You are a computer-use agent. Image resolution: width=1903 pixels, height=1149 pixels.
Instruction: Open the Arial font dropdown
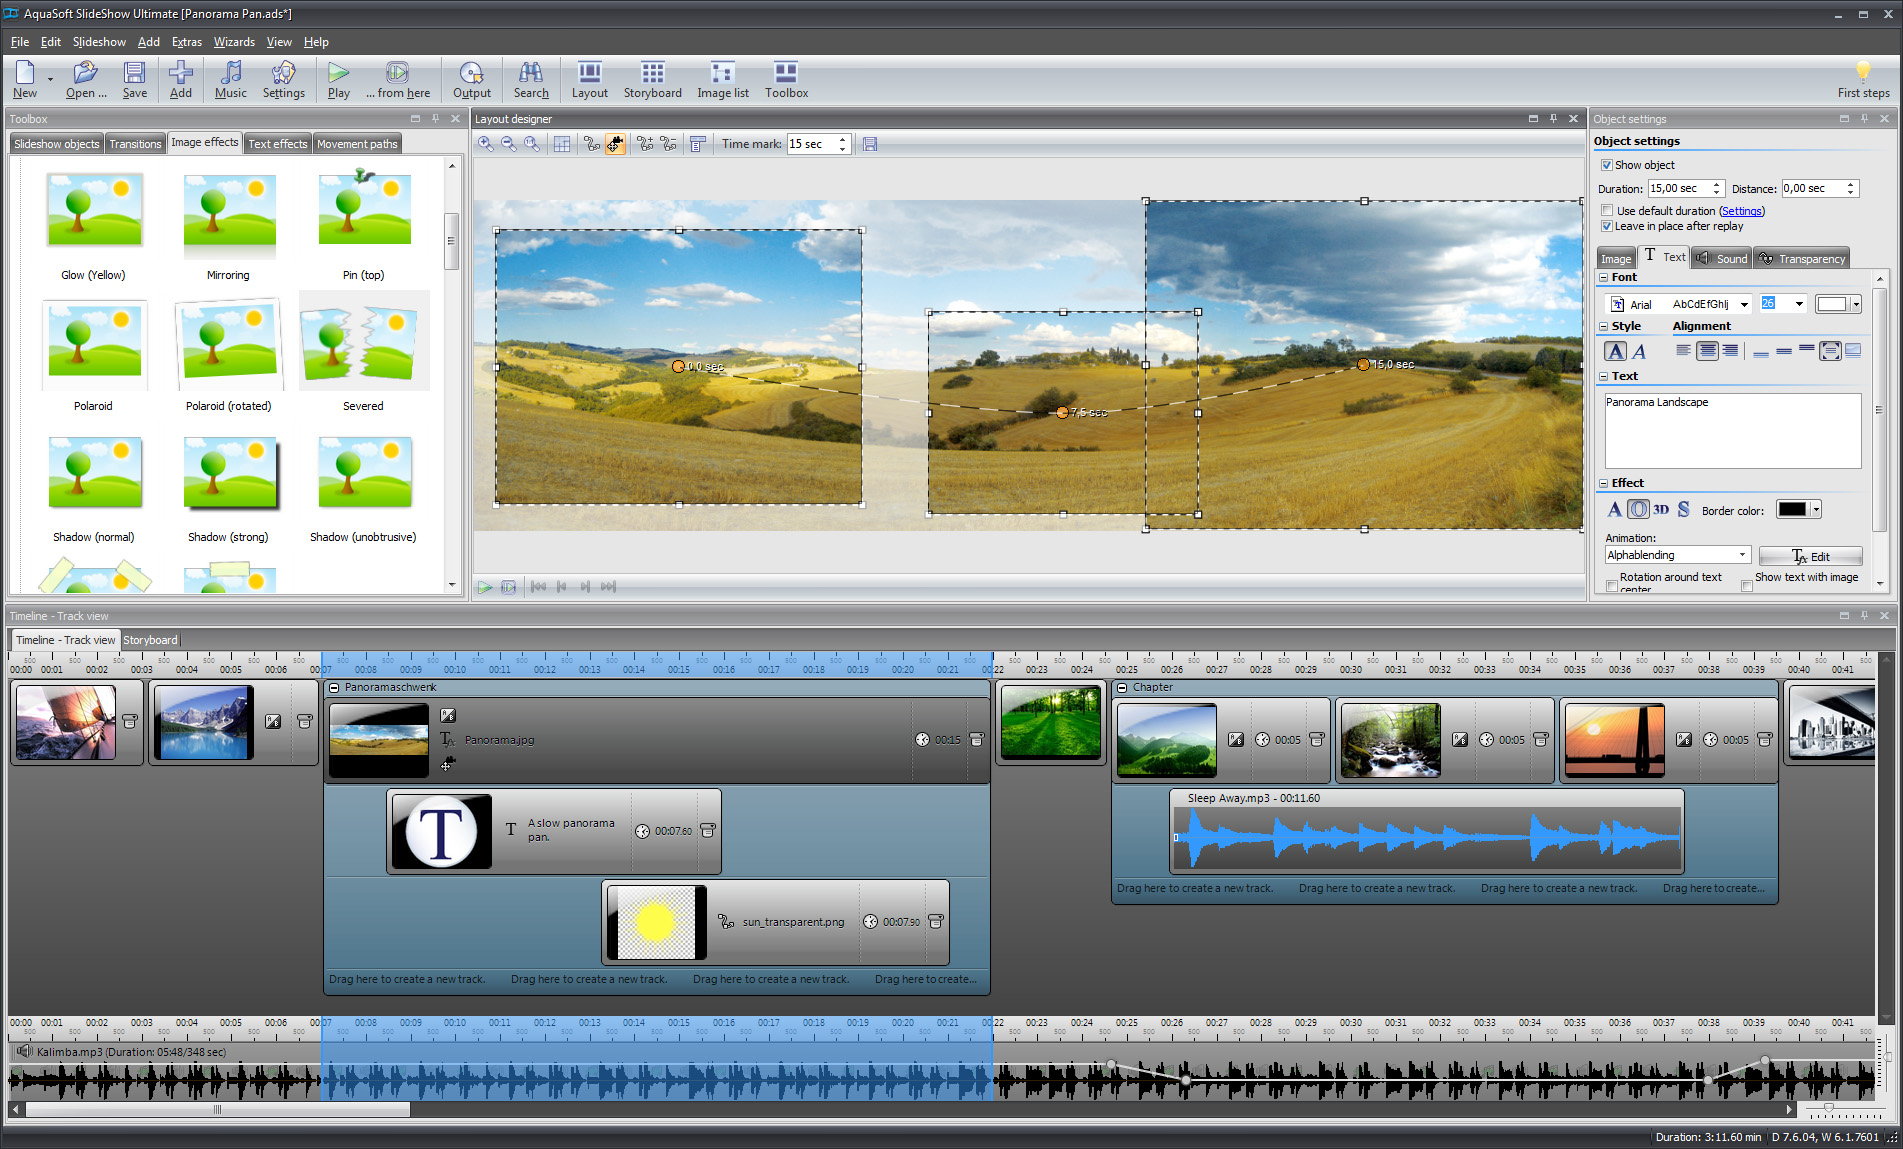(x=1744, y=305)
